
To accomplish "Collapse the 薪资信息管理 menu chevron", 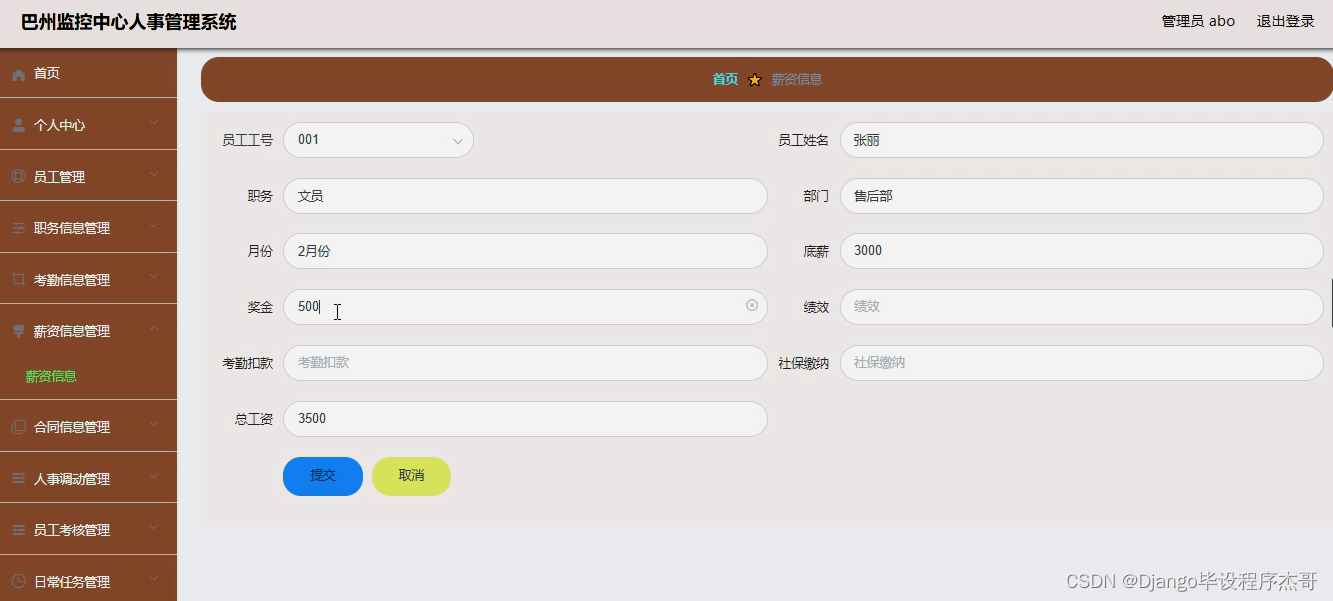I will tap(154, 329).
